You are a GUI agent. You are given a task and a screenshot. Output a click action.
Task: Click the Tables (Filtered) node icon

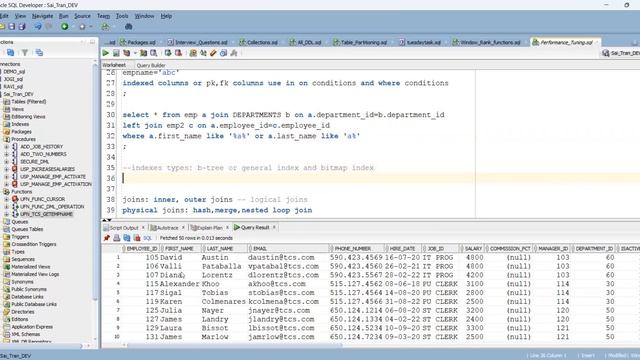click(7, 102)
